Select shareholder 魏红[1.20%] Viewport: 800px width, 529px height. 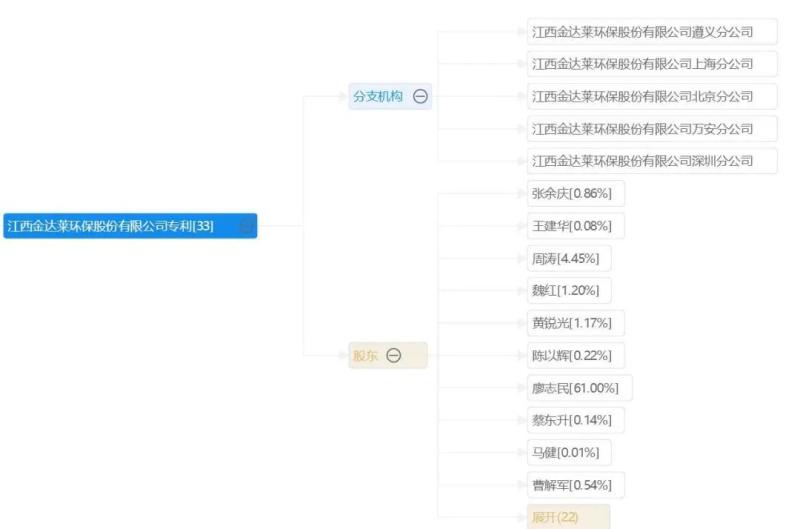pyautogui.click(x=569, y=291)
